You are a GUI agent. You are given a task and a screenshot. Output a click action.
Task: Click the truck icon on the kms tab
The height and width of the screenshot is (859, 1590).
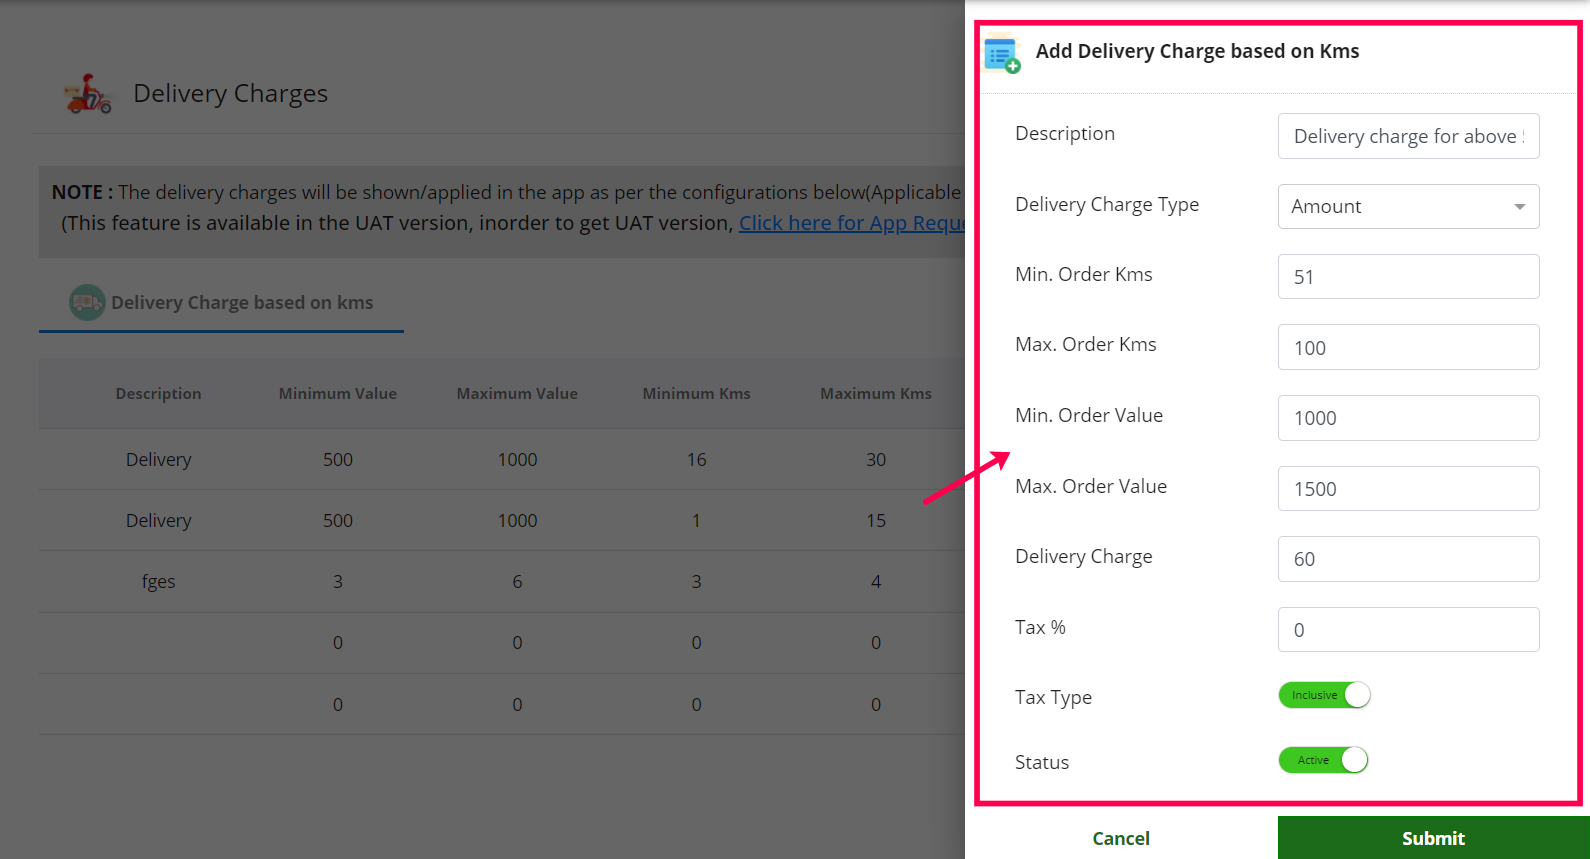(87, 302)
